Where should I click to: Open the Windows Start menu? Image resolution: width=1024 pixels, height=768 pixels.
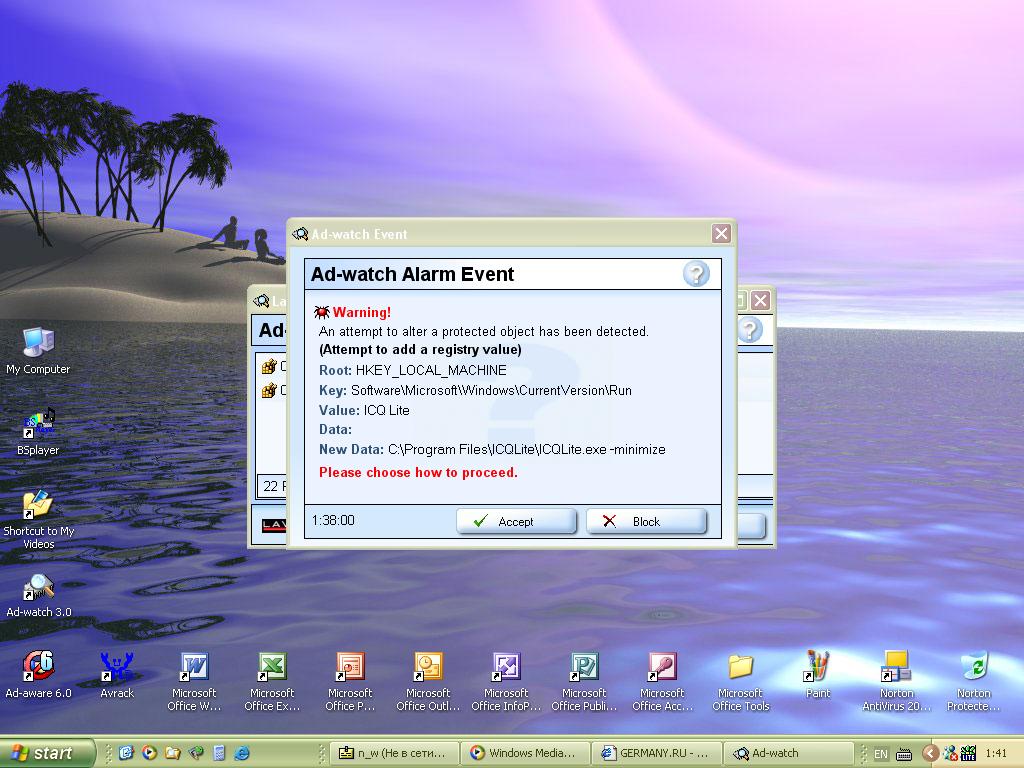pos(48,753)
